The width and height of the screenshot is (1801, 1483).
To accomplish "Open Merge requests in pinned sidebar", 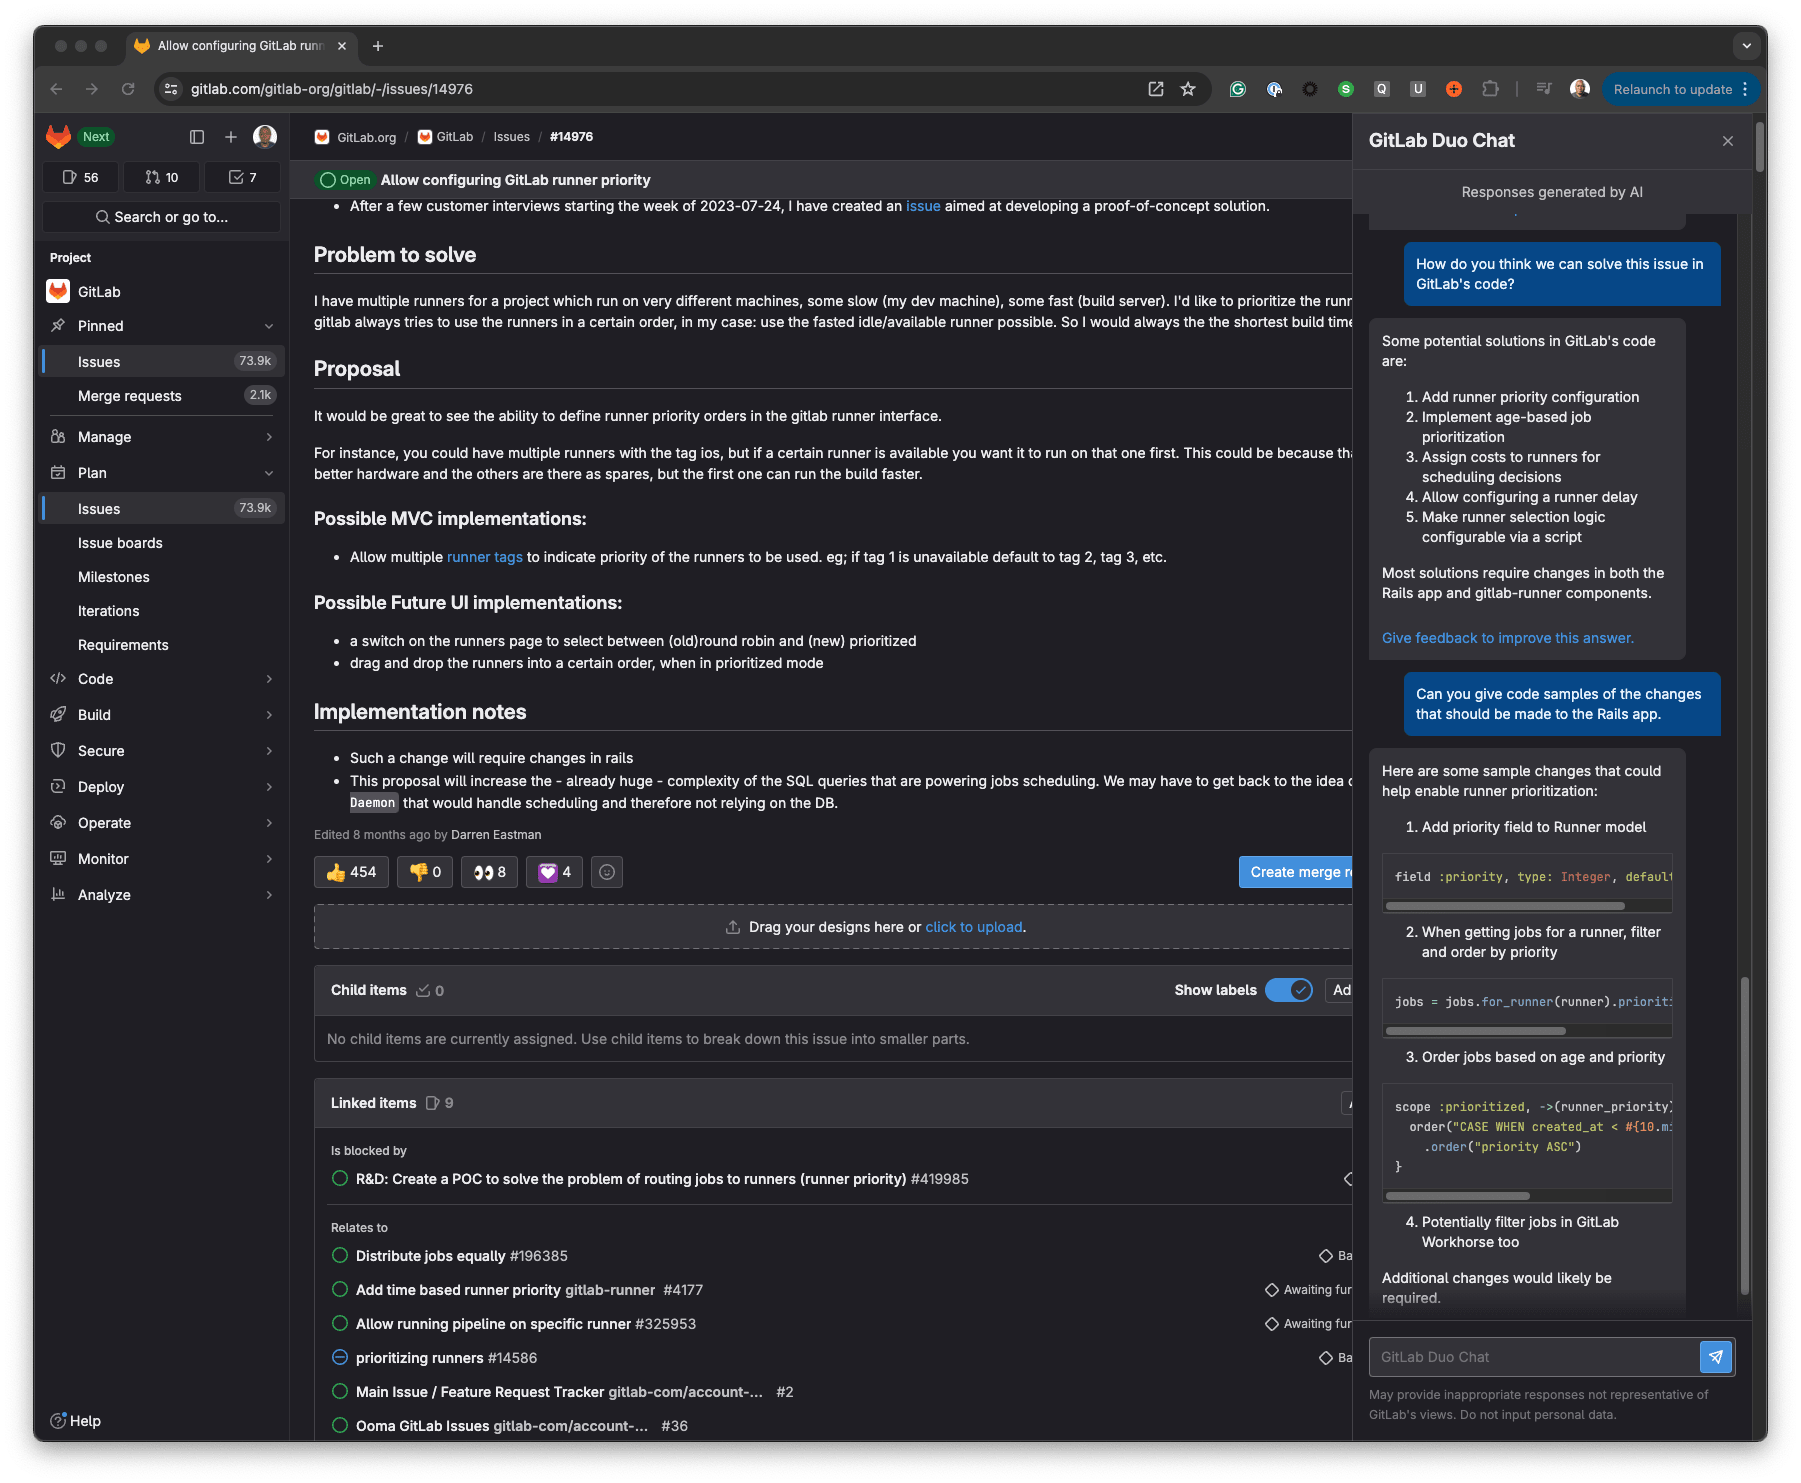I will [x=163, y=396].
